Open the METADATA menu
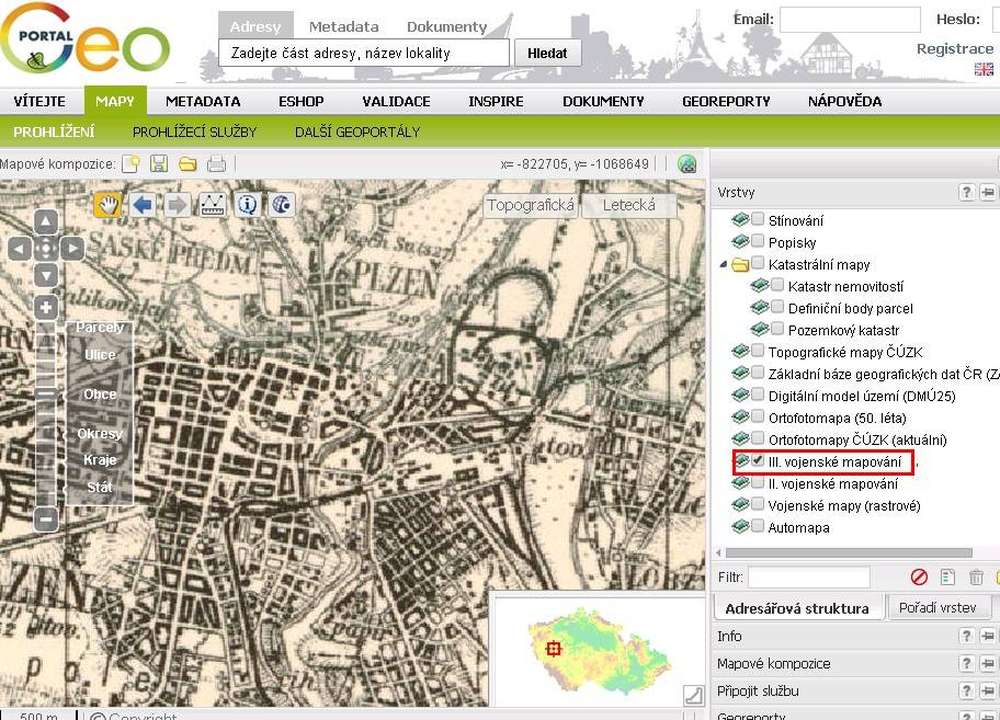 coord(203,101)
